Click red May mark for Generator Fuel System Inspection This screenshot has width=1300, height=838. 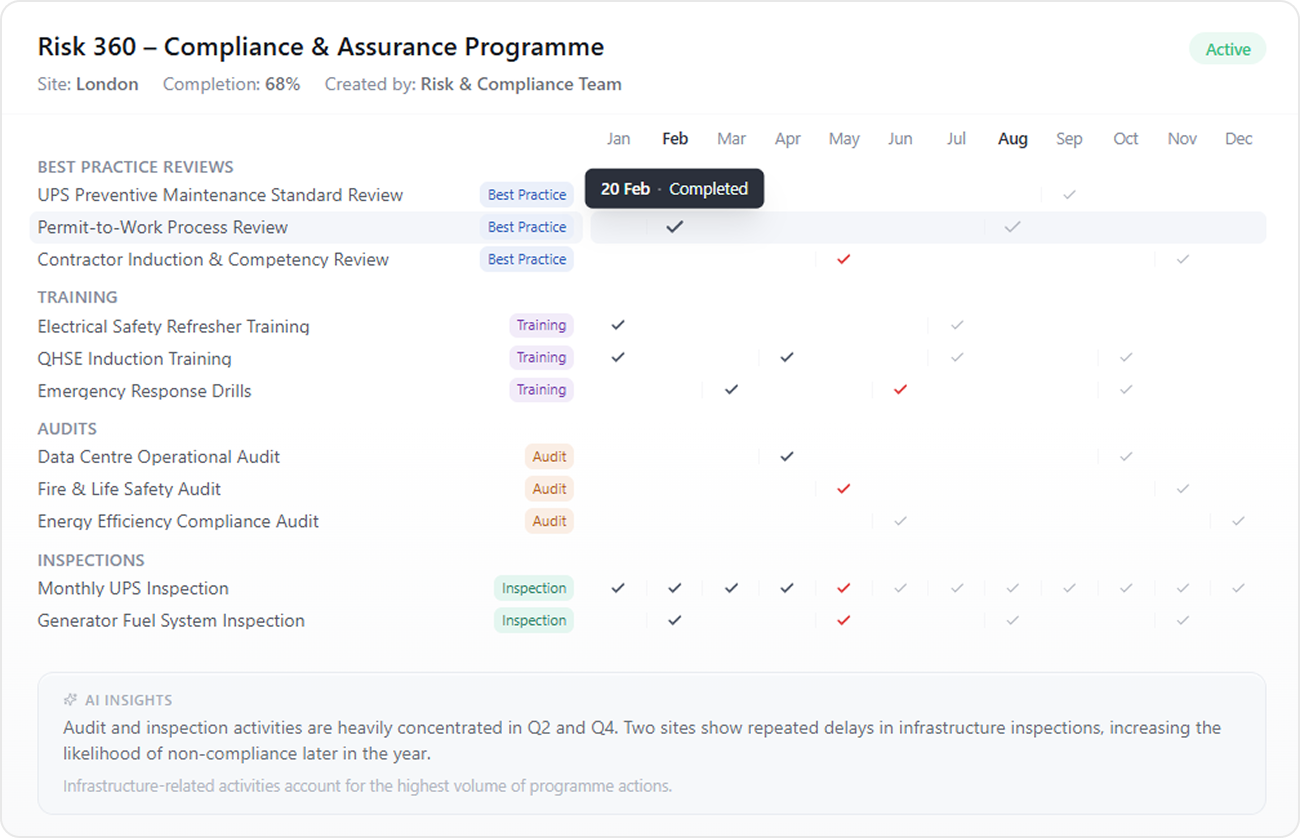pos(844,620)
